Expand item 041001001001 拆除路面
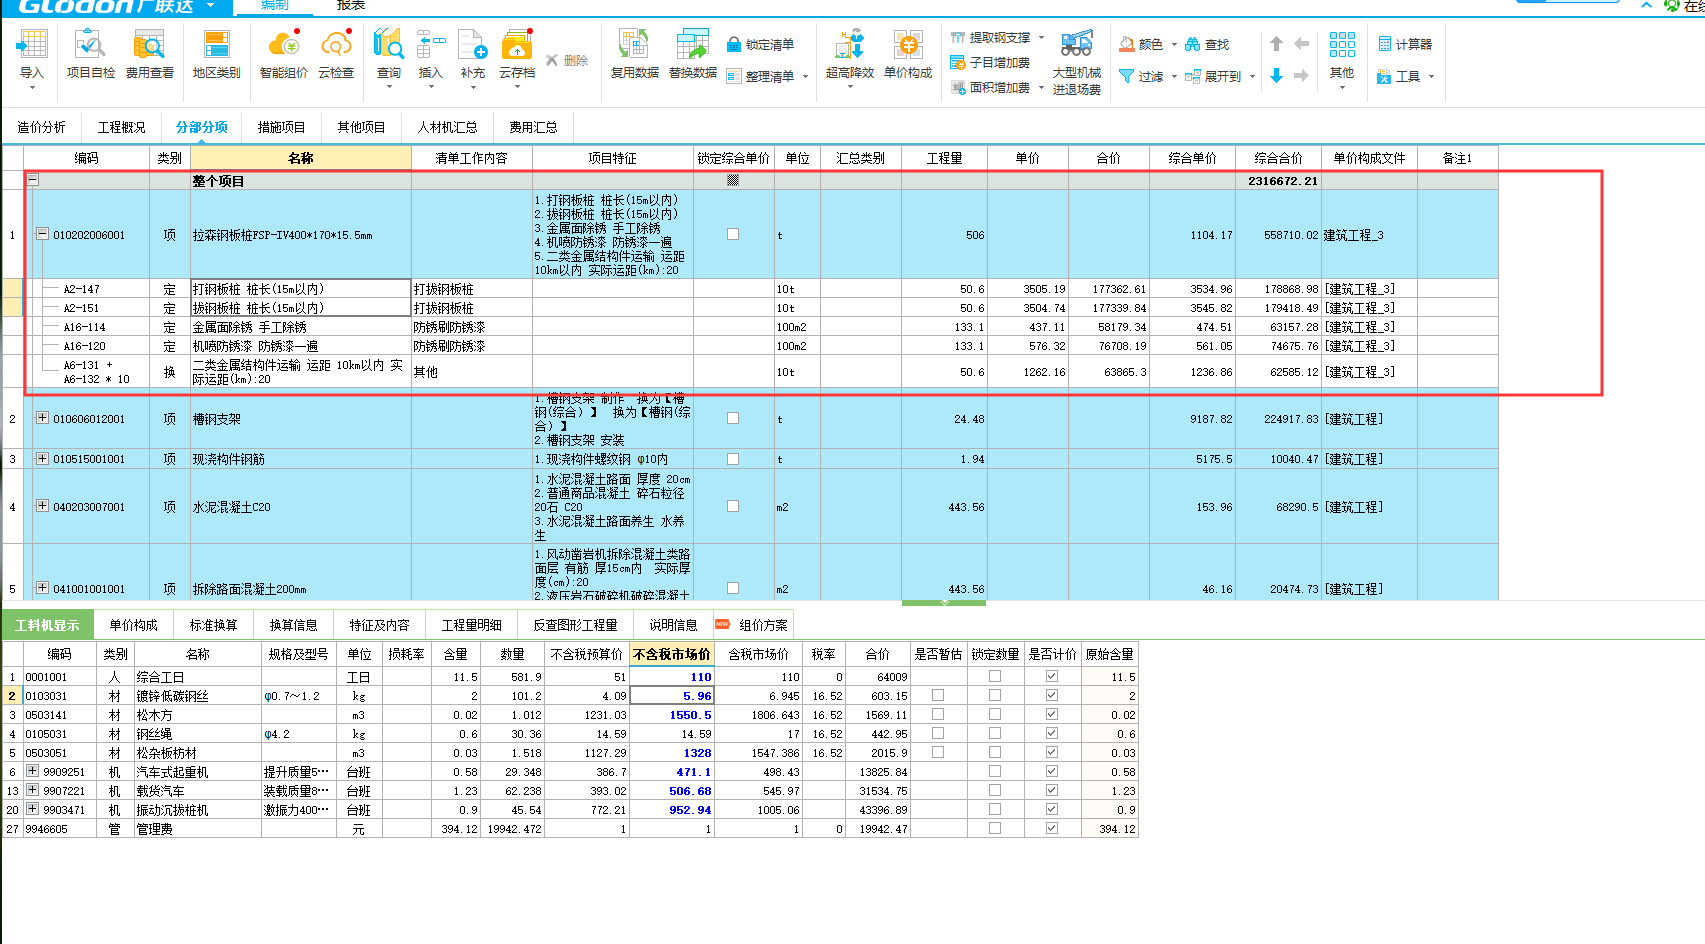This screenshot has width=1705, height=944. 42,588
